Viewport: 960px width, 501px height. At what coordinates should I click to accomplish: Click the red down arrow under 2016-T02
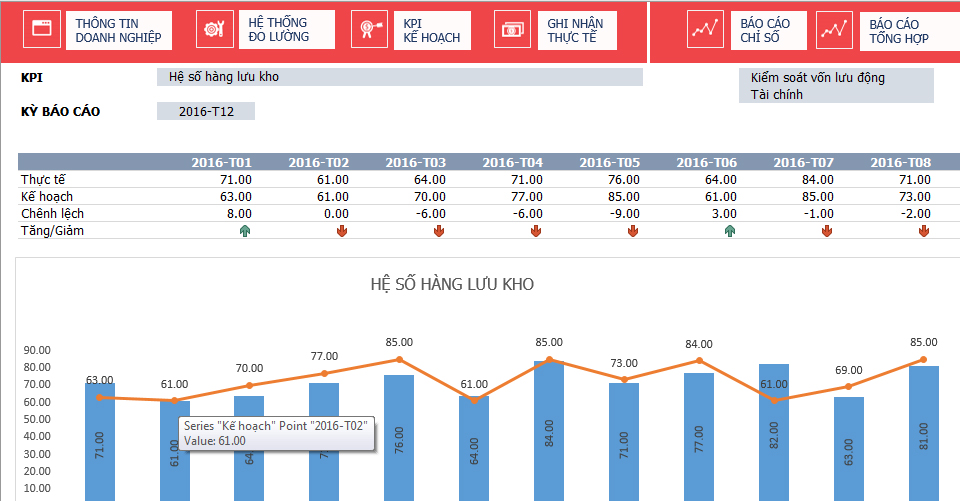(342, 231)
